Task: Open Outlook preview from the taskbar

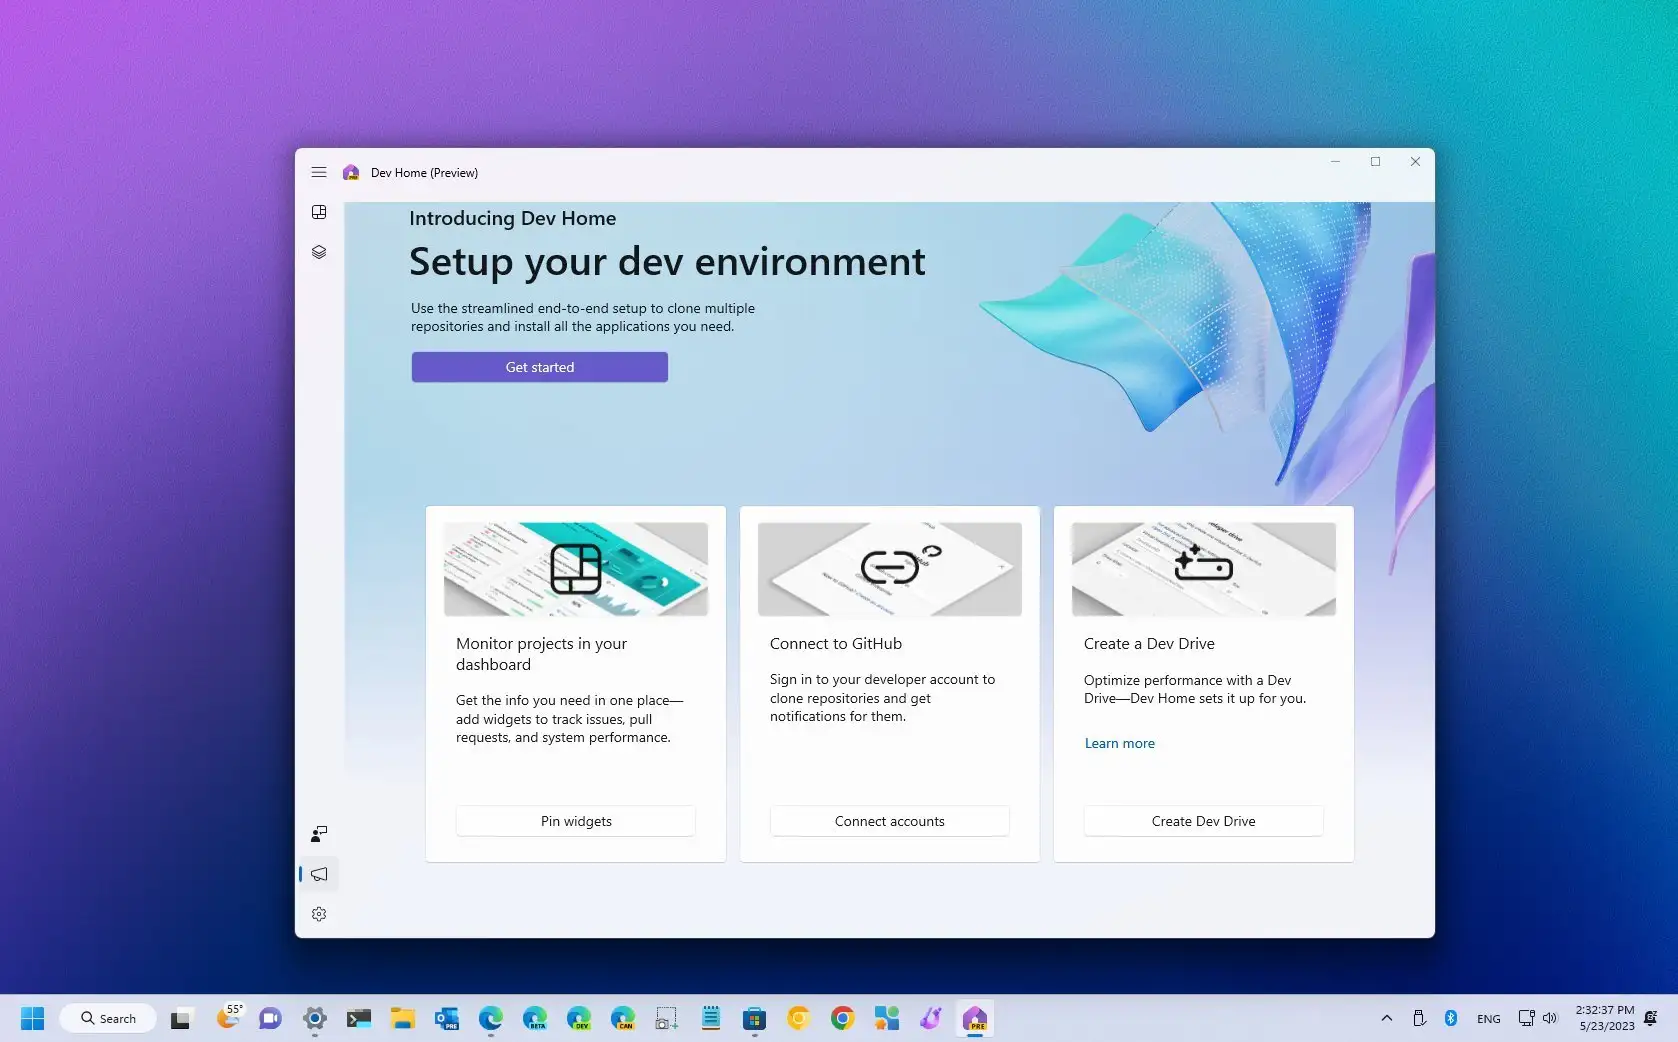Action: (446, 1018)
